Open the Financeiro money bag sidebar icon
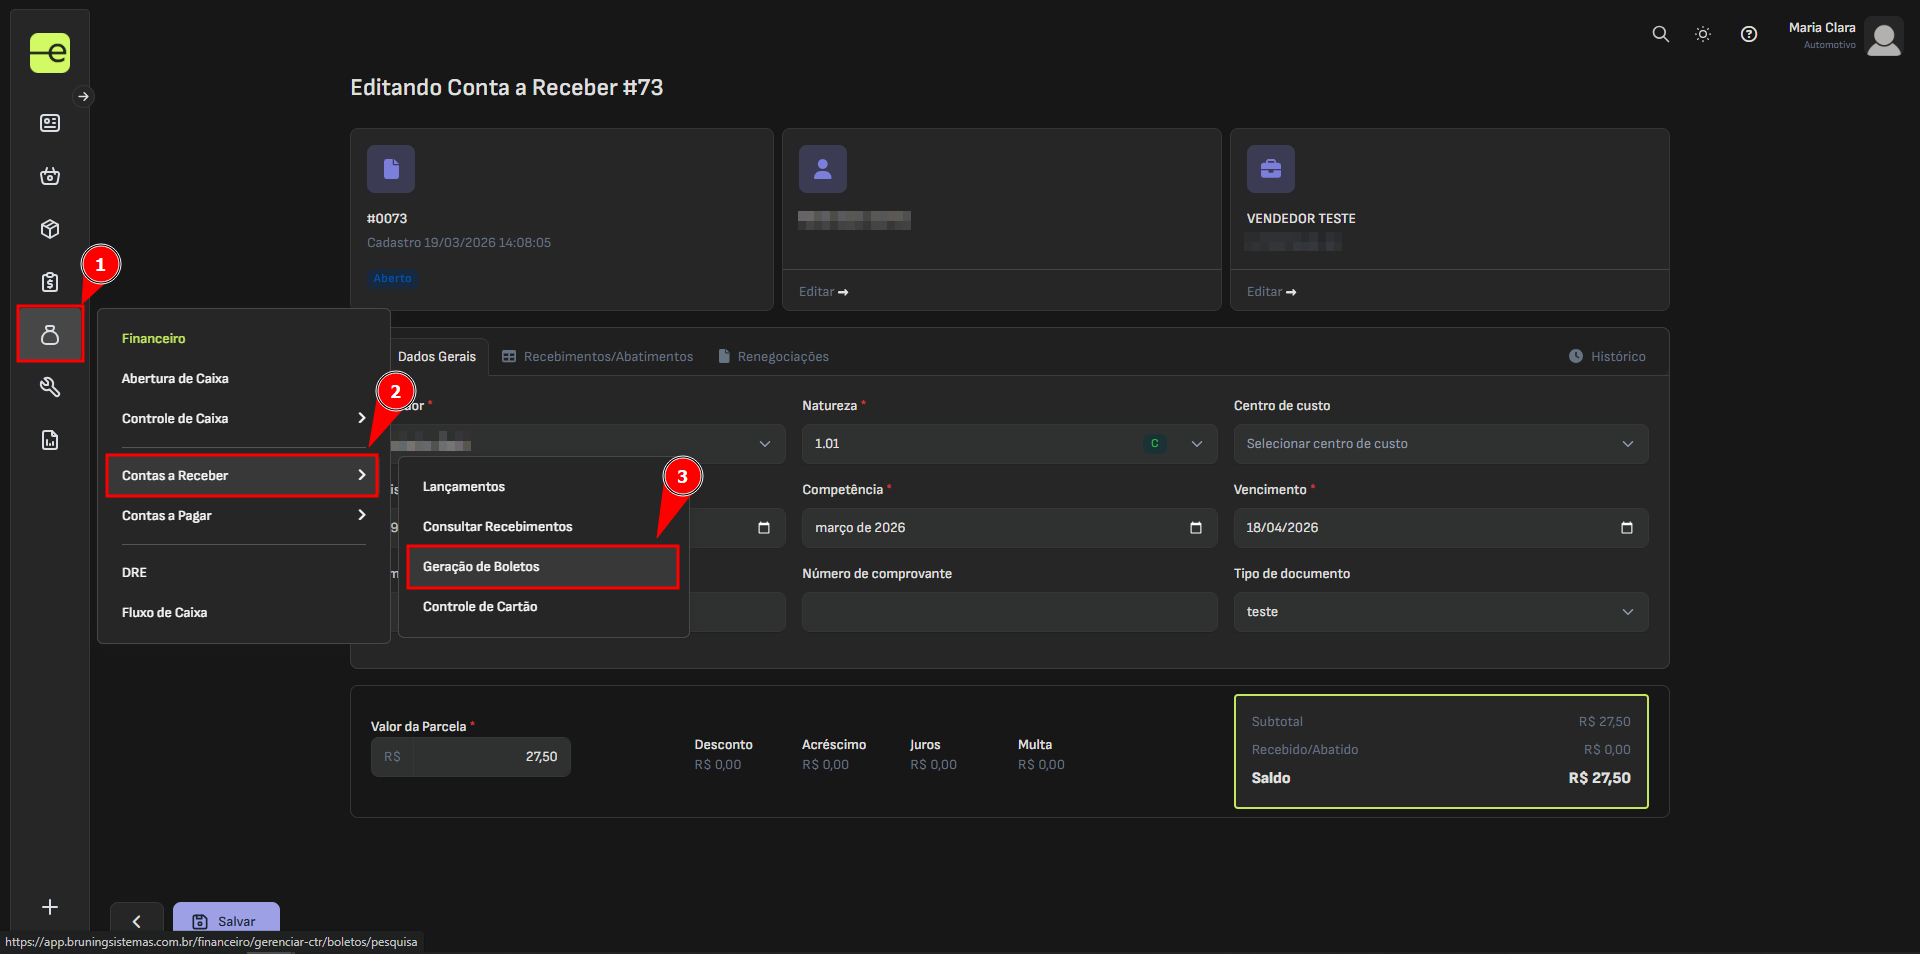 [50, 335]
